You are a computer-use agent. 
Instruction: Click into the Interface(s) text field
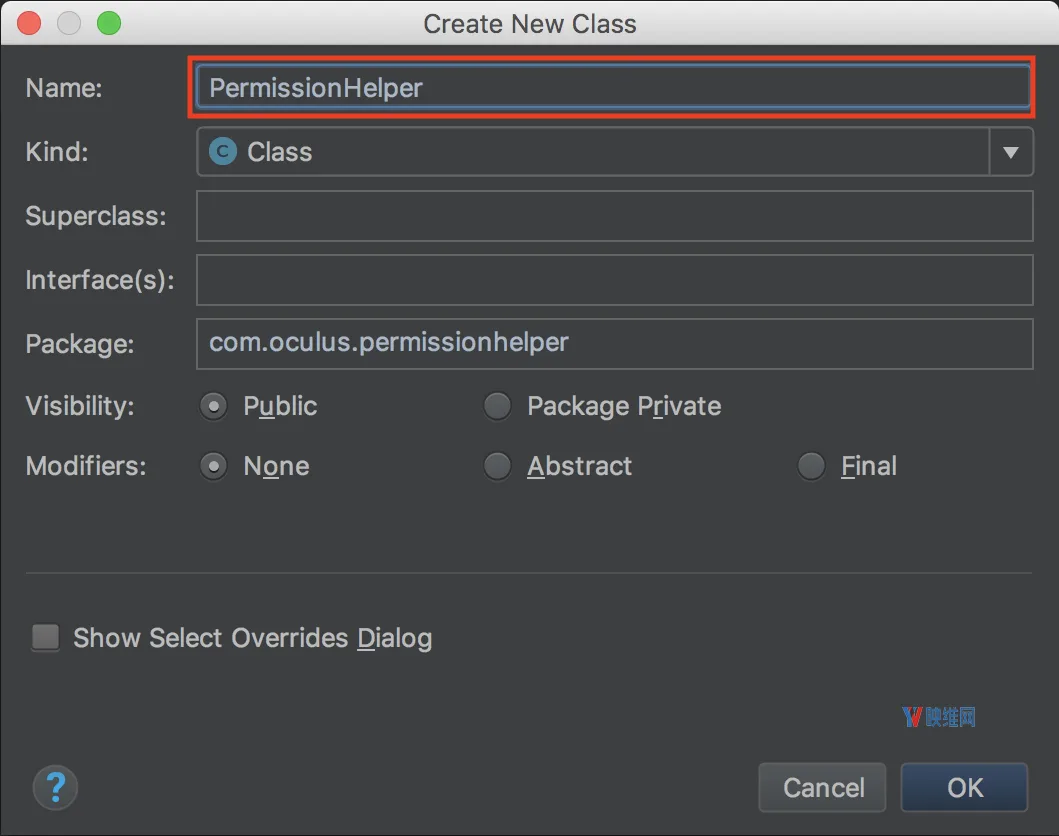pyautogui.click(x=615, y=280)
